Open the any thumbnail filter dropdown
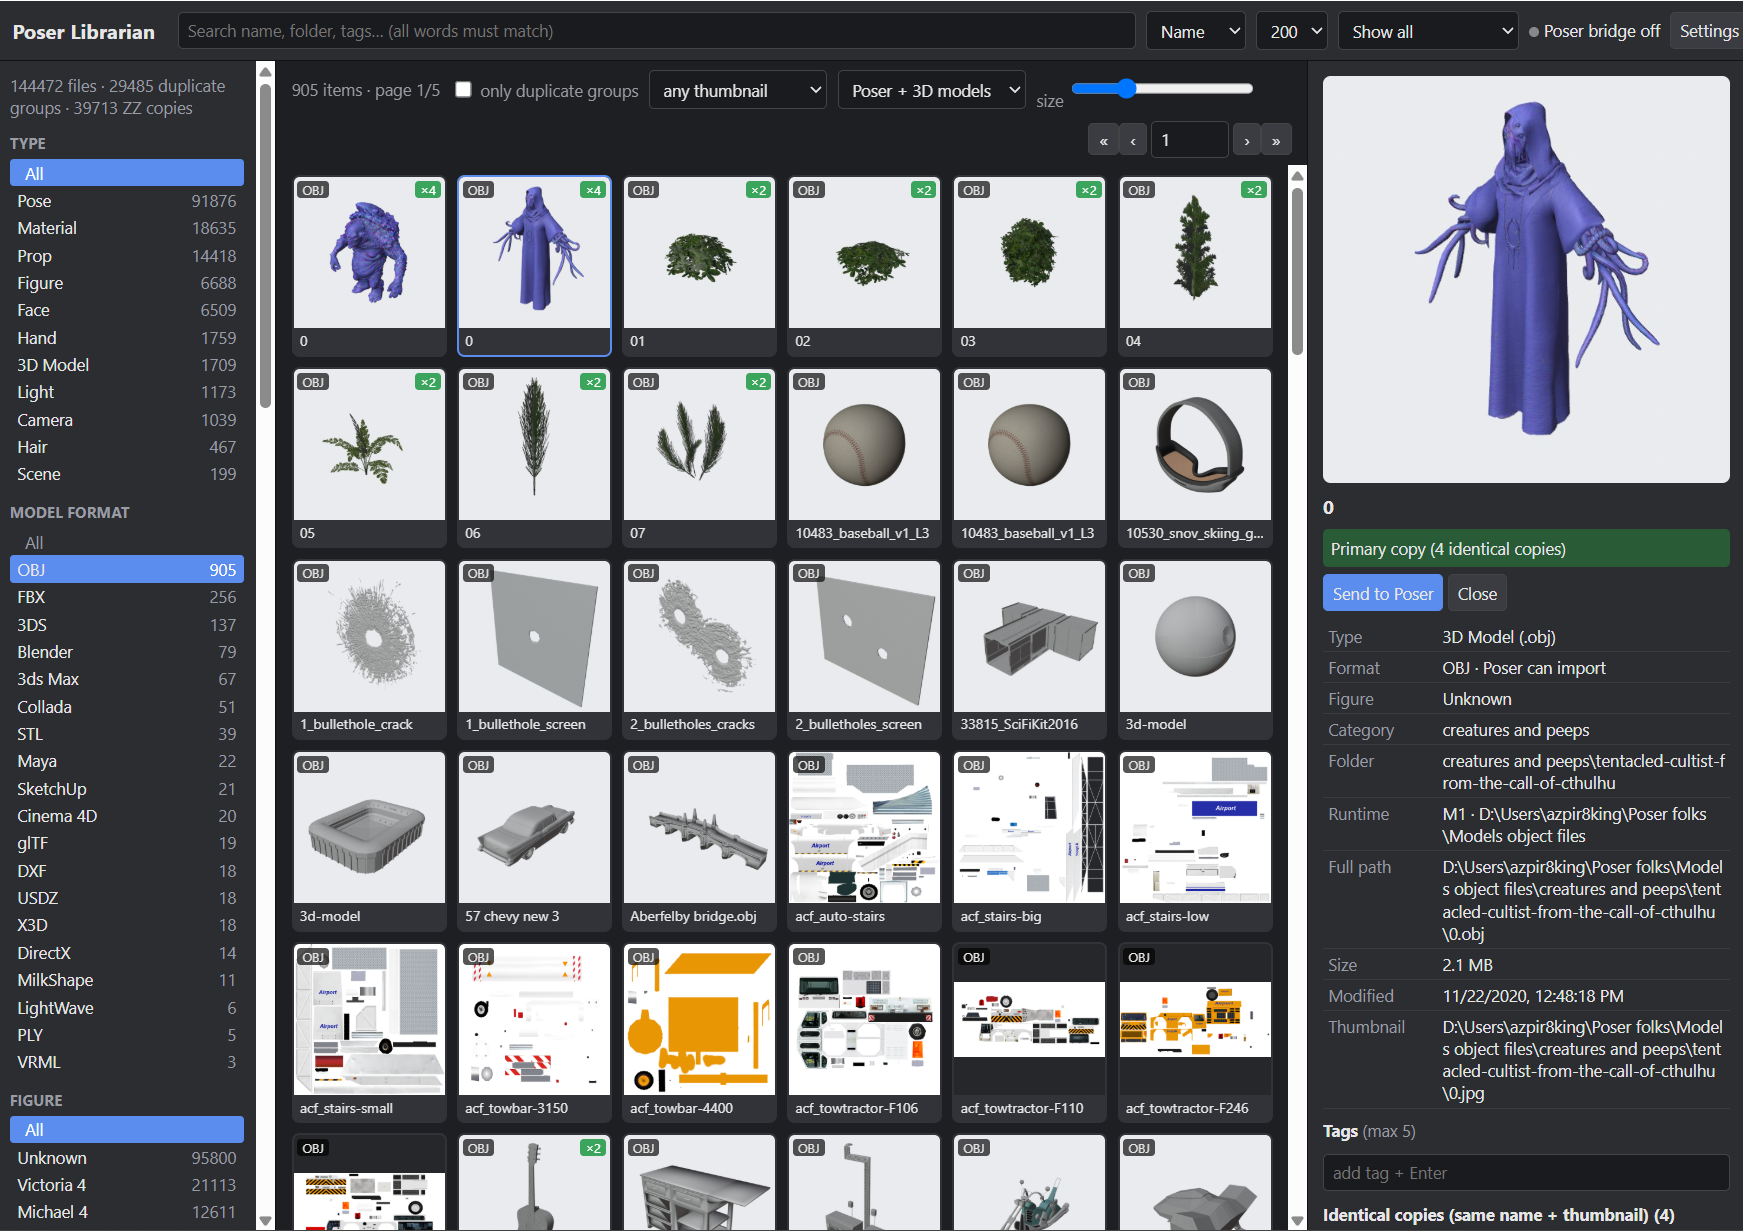Viewport: 1743px width, 1231px height. point(738,91)
